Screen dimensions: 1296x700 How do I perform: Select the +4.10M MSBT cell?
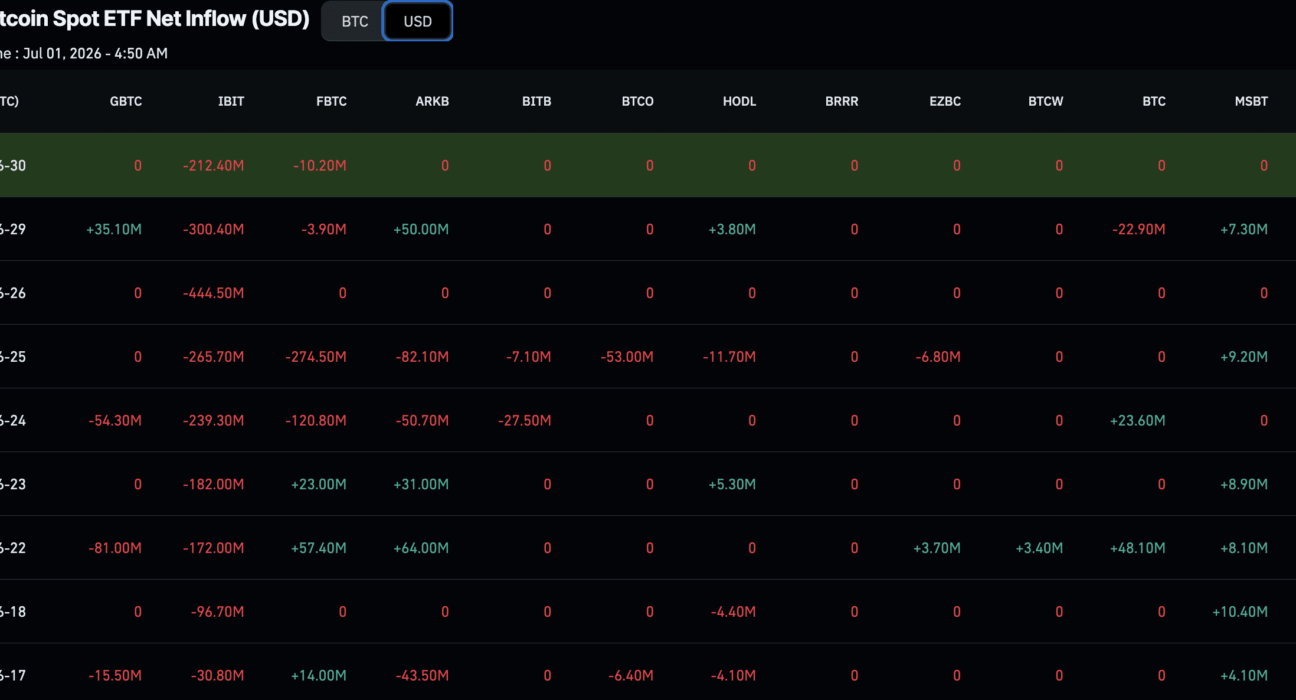coord(1244,676)
